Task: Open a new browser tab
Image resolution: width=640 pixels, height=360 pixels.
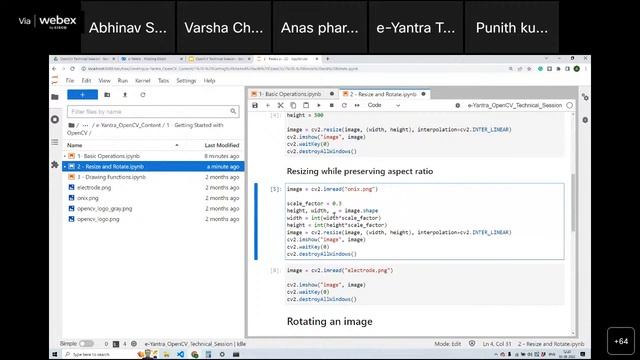Action: click(327, 59)
